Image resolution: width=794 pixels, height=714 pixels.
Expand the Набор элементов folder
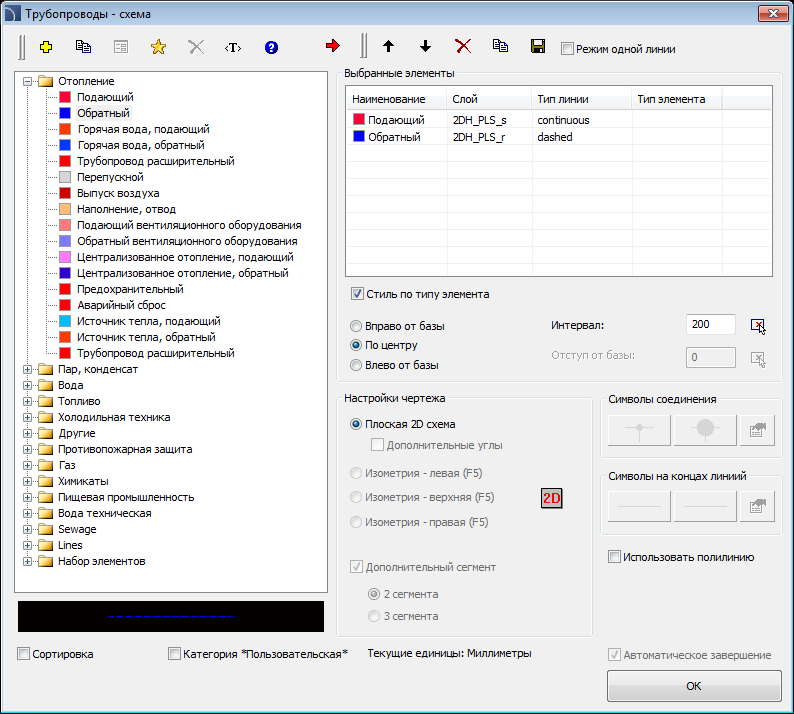(27, 561)
